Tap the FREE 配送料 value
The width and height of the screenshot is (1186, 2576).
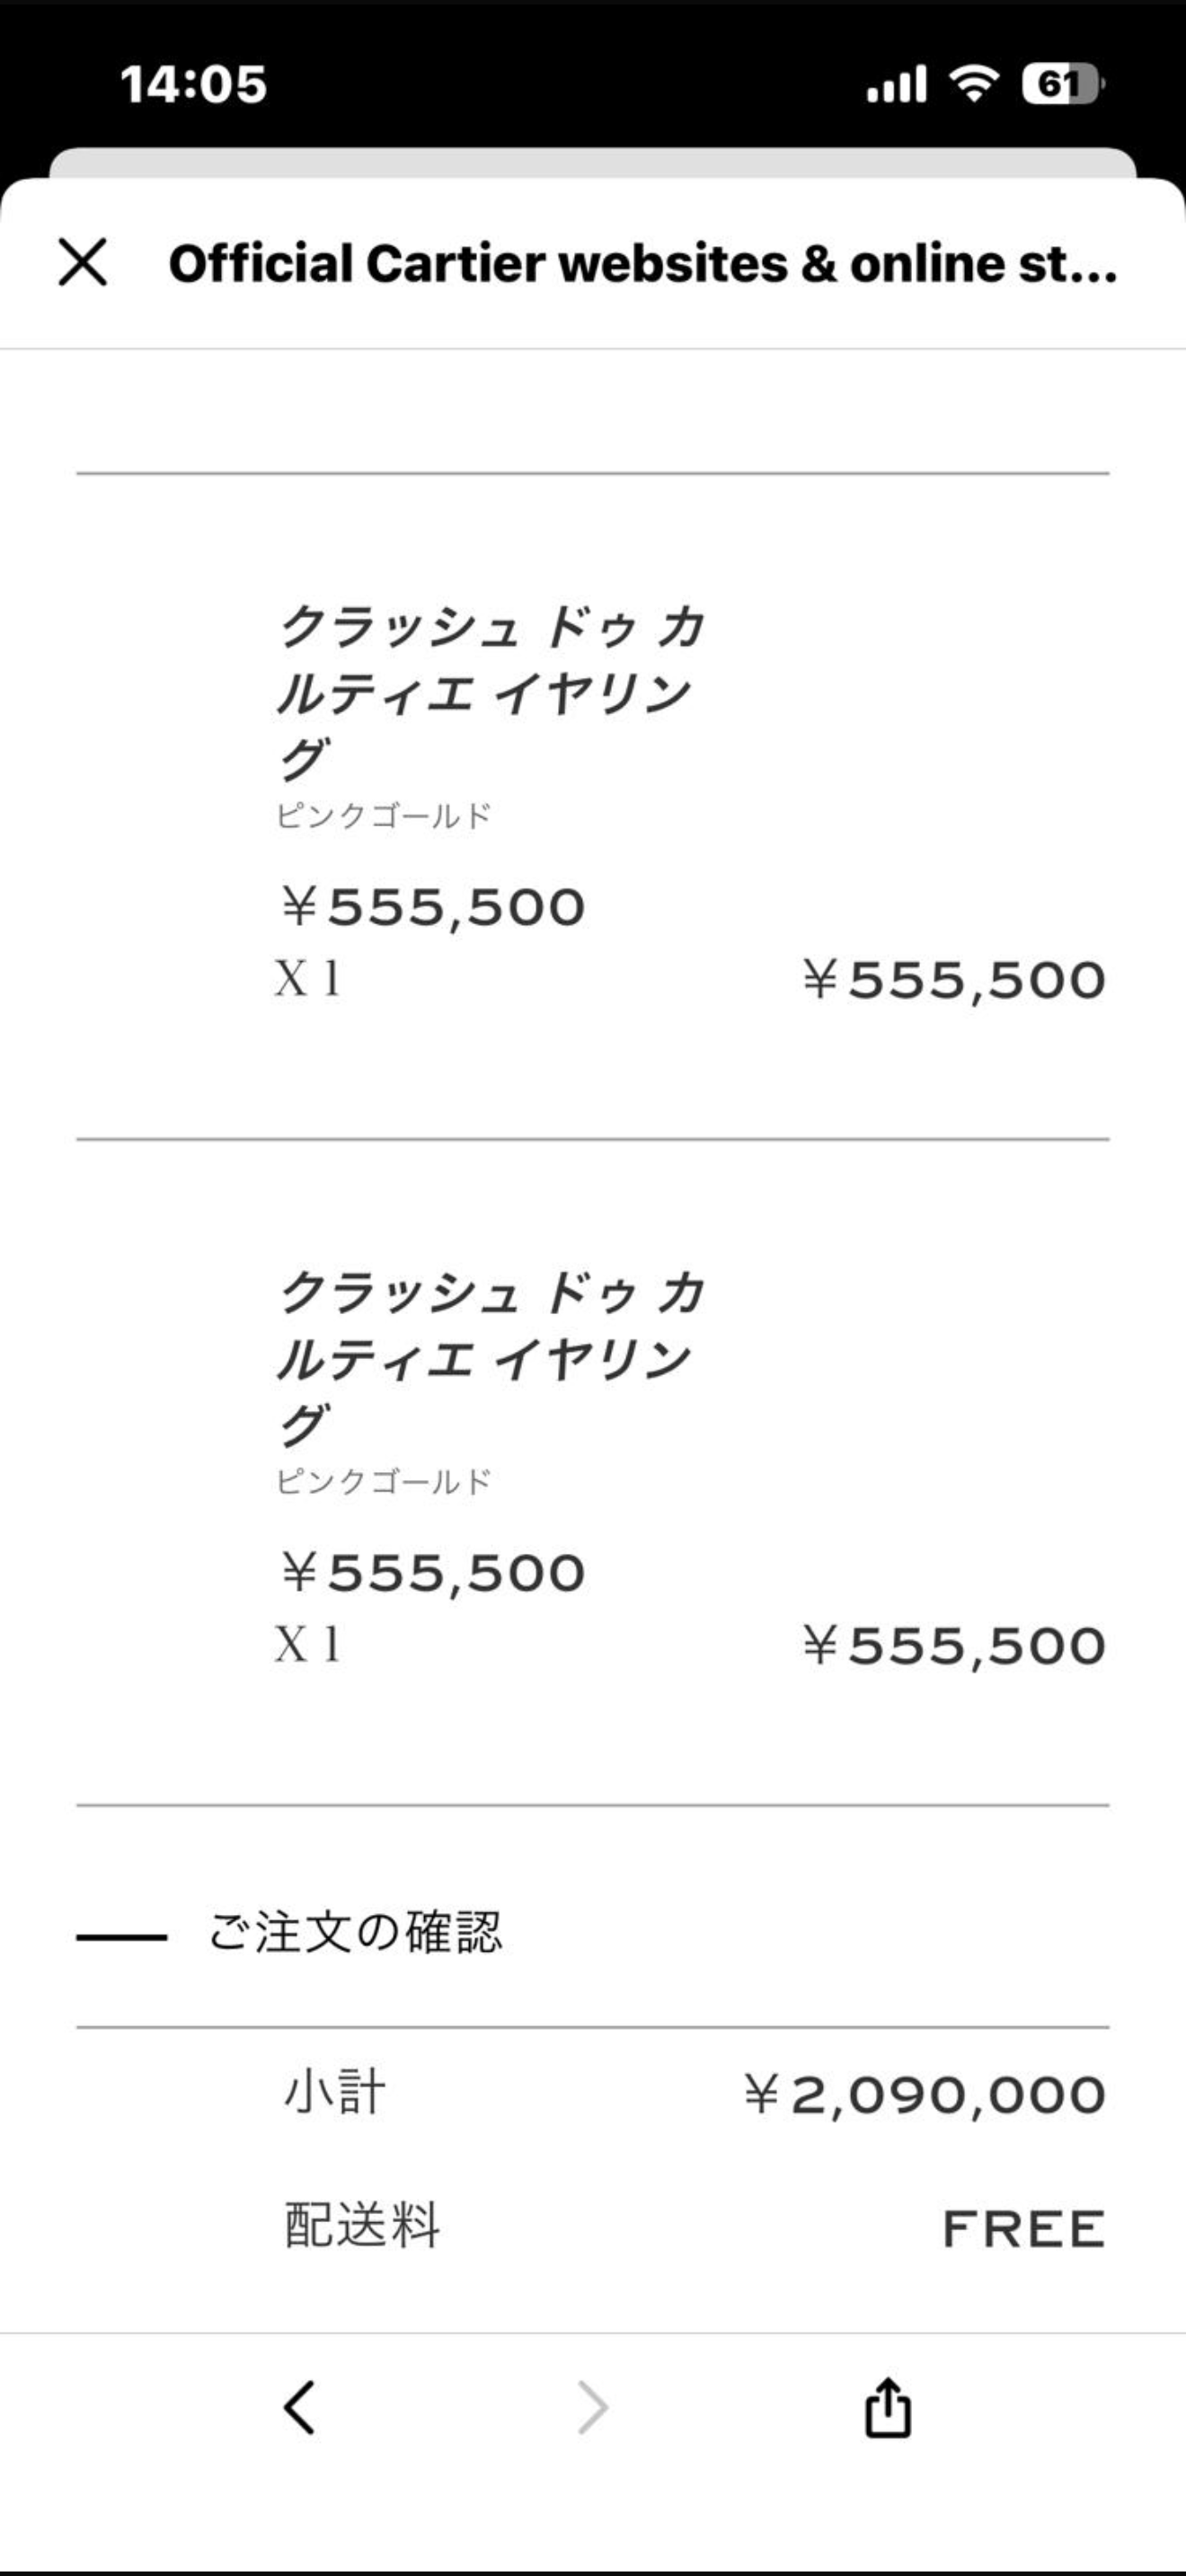pyautogui.click(x=1023, y=2229)
